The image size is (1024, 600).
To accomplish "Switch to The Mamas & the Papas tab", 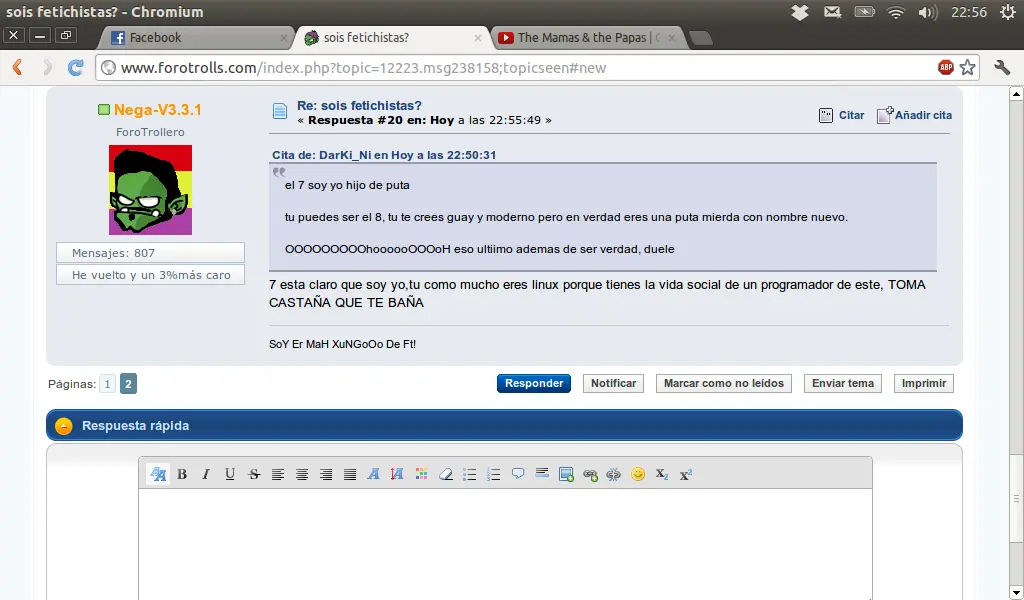I will (x=588, y=38).
